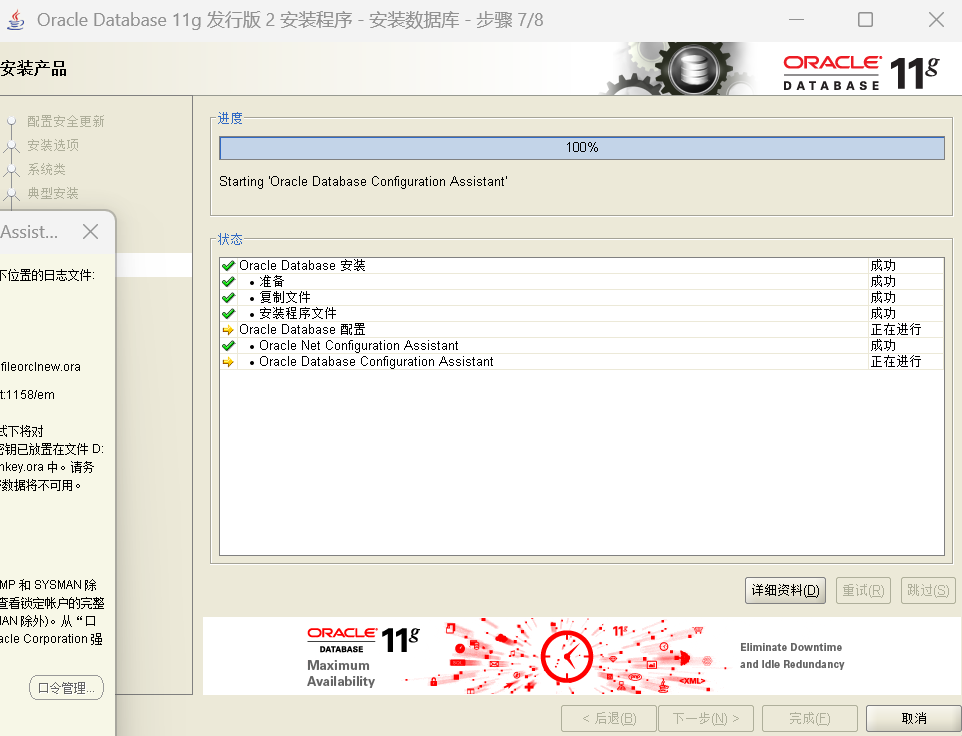Click the 下一步(N) next button
Viewport: 962px width, 736px height.
coord(706,718)
